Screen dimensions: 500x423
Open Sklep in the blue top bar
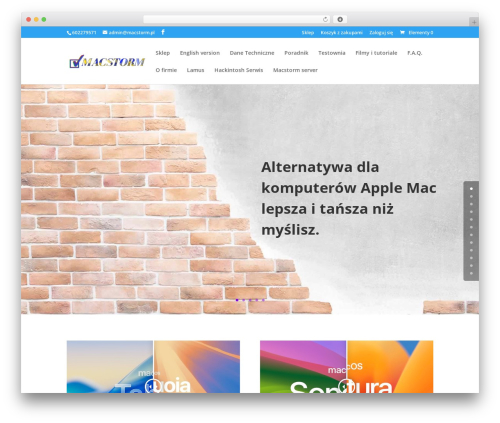point(308,33)
